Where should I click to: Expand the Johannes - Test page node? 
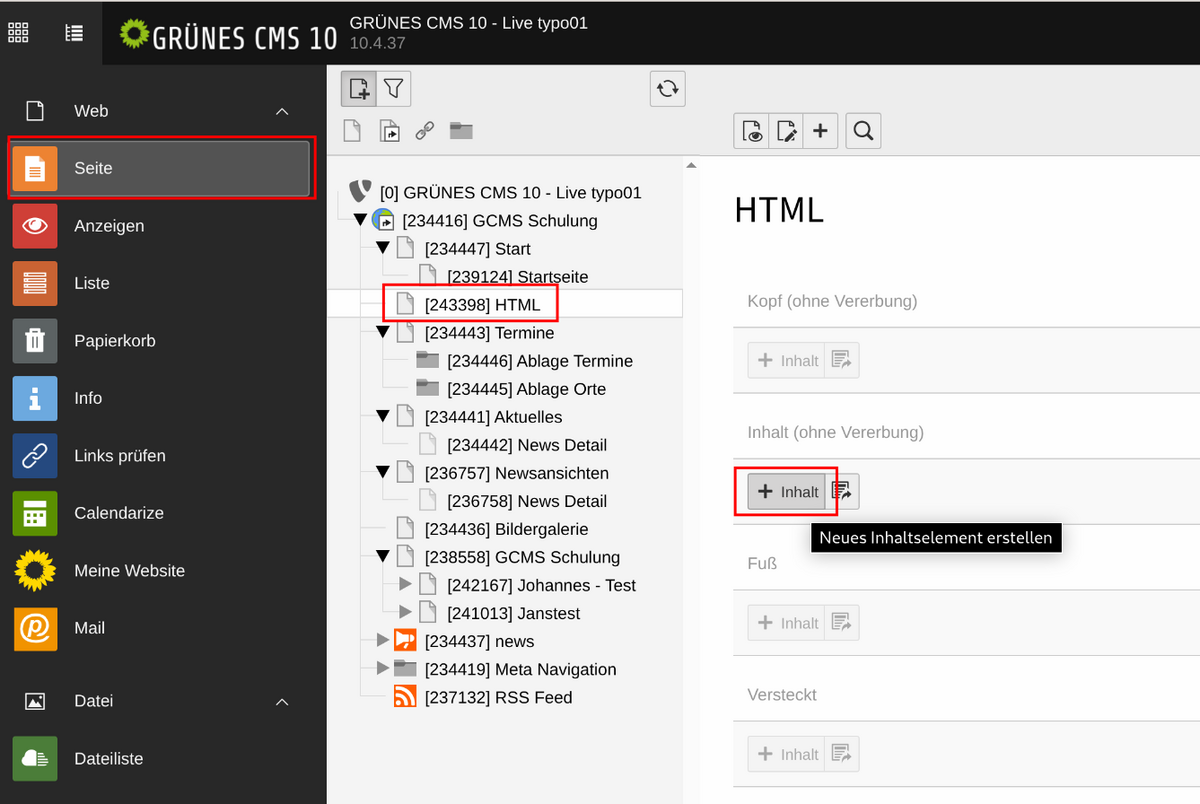405,584
